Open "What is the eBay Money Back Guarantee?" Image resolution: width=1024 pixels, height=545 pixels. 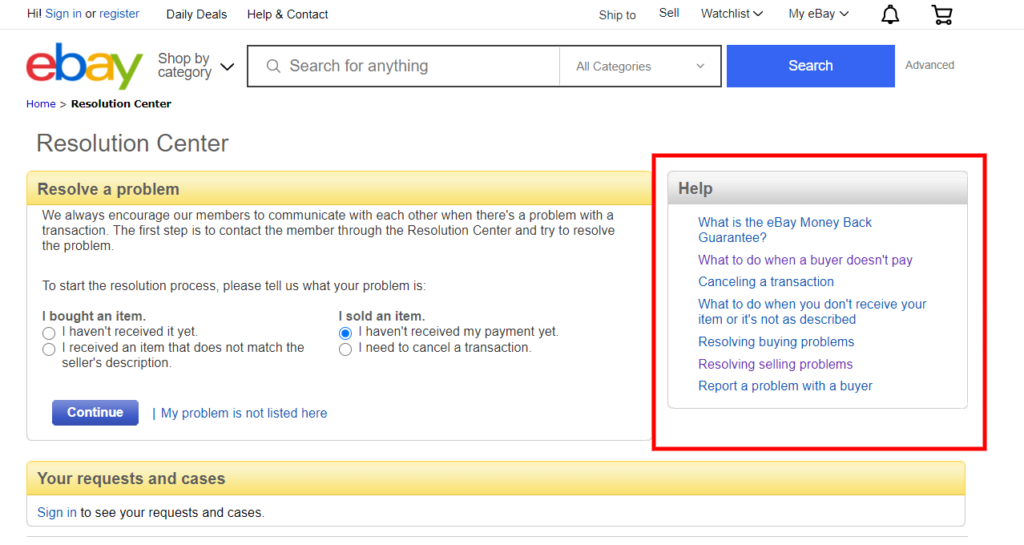click(x=784, y=230)
